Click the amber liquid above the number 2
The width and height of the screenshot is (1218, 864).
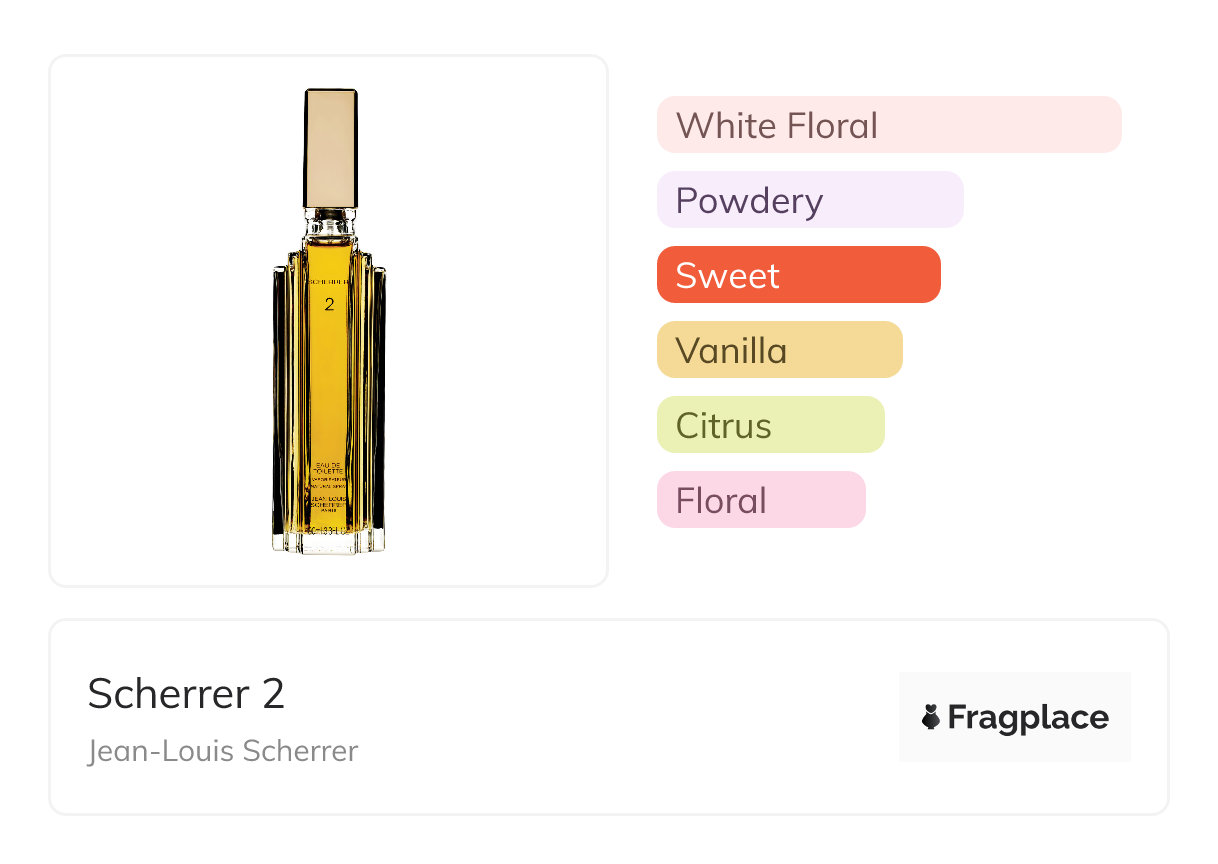coord(329,258)
